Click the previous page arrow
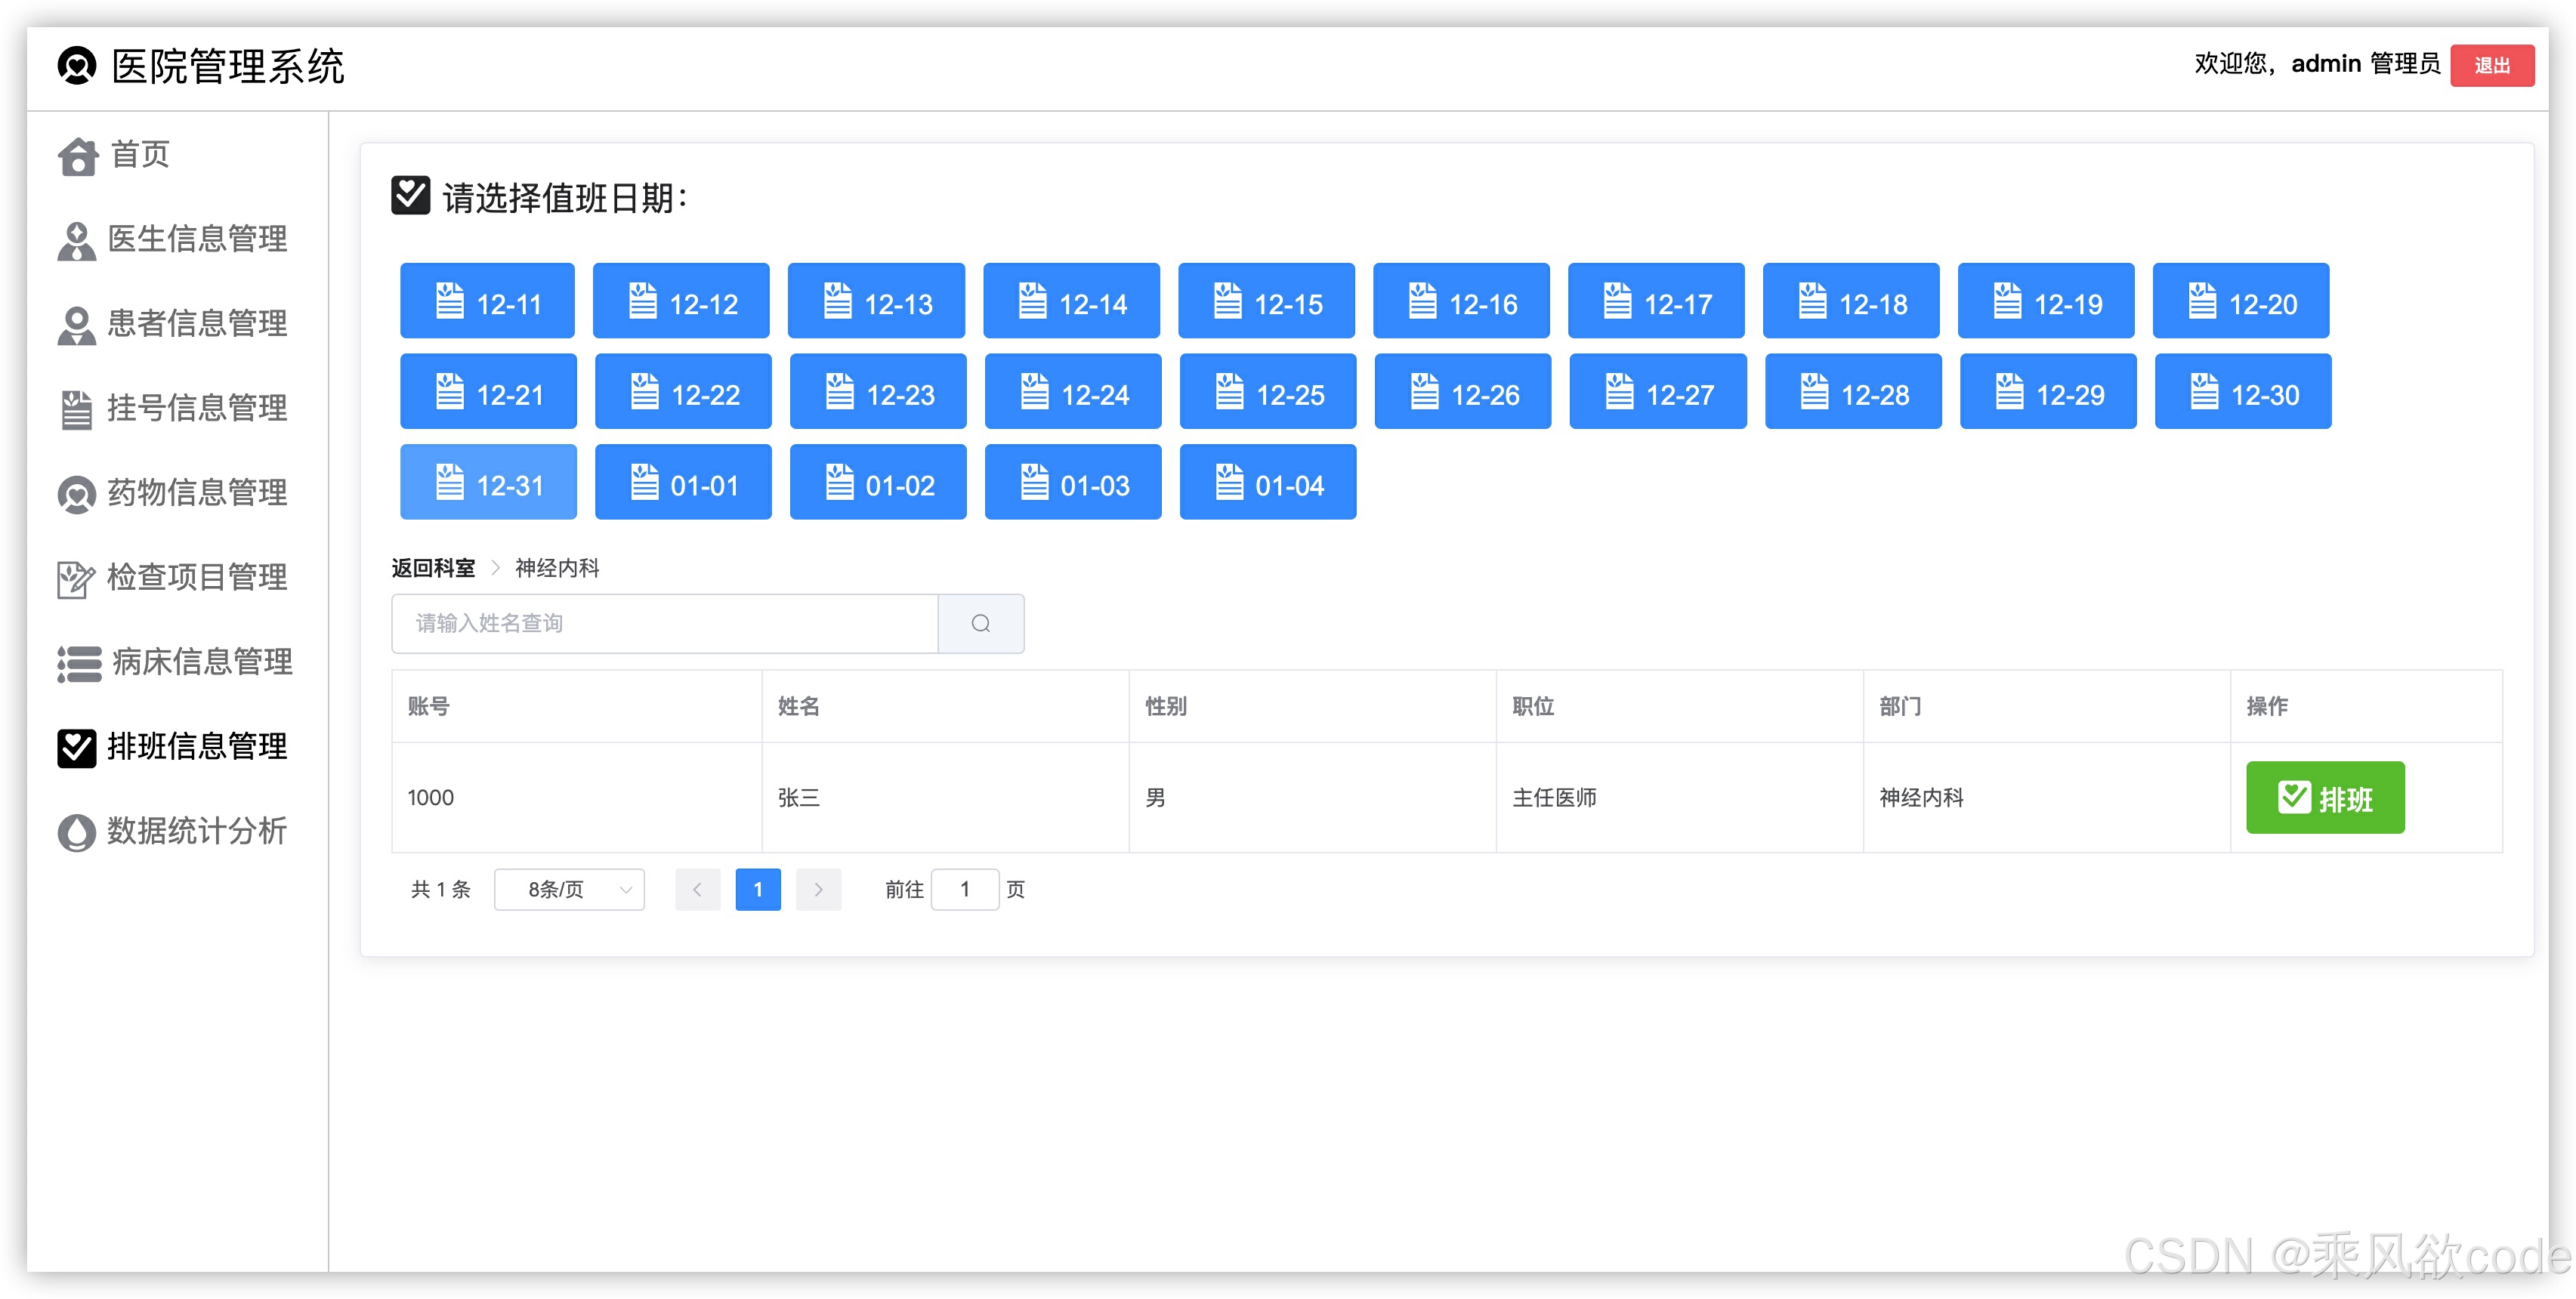The width and height of the screenshot is (2576, 1299). (697, 890)
